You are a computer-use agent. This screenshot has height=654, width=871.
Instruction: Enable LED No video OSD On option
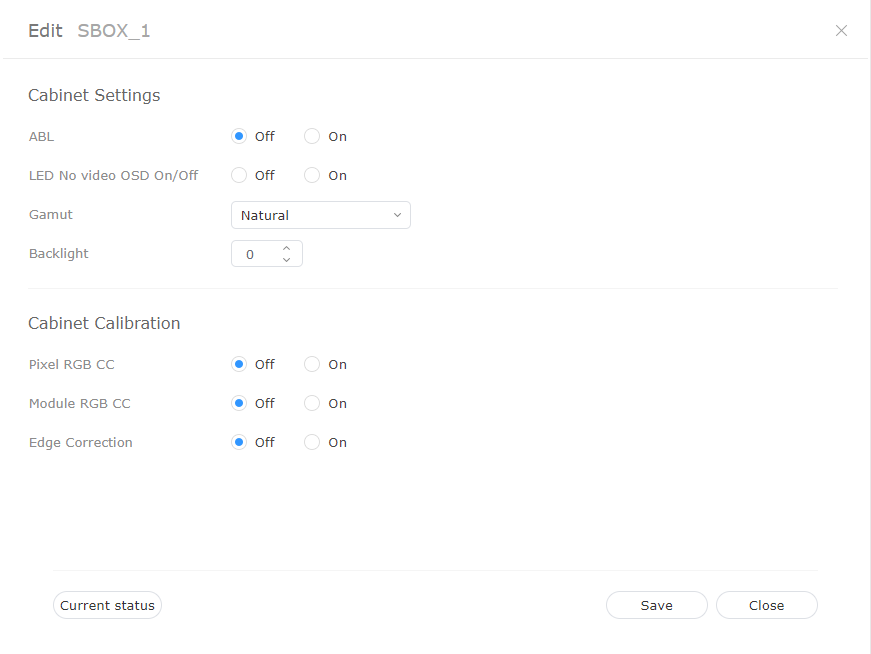pos(312,175)
